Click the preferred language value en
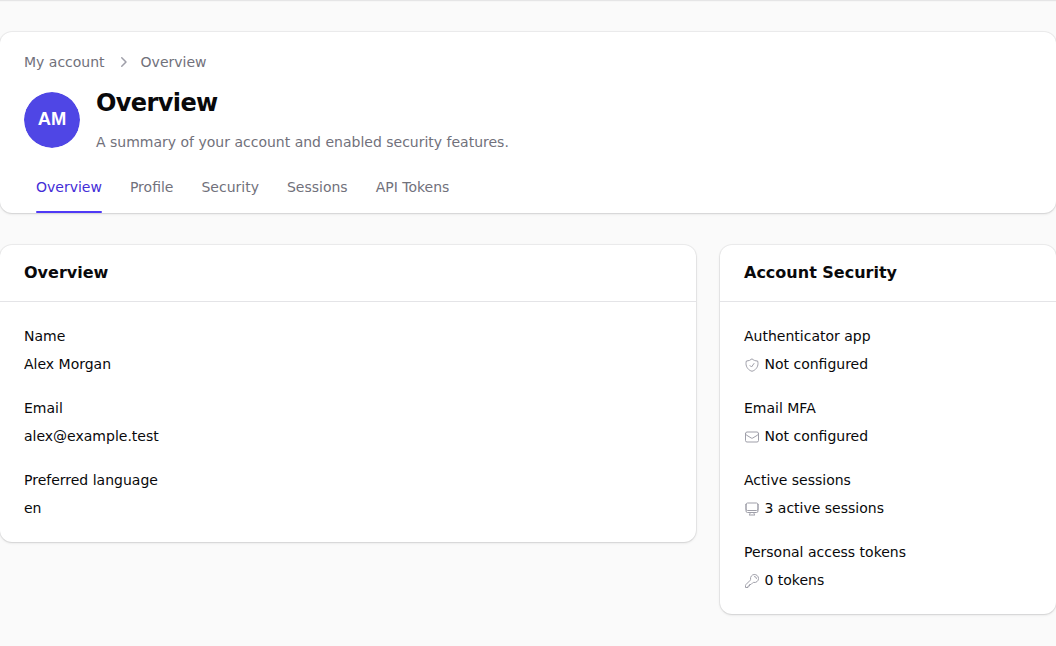The image size is (1056, 646). pos(33,509)
